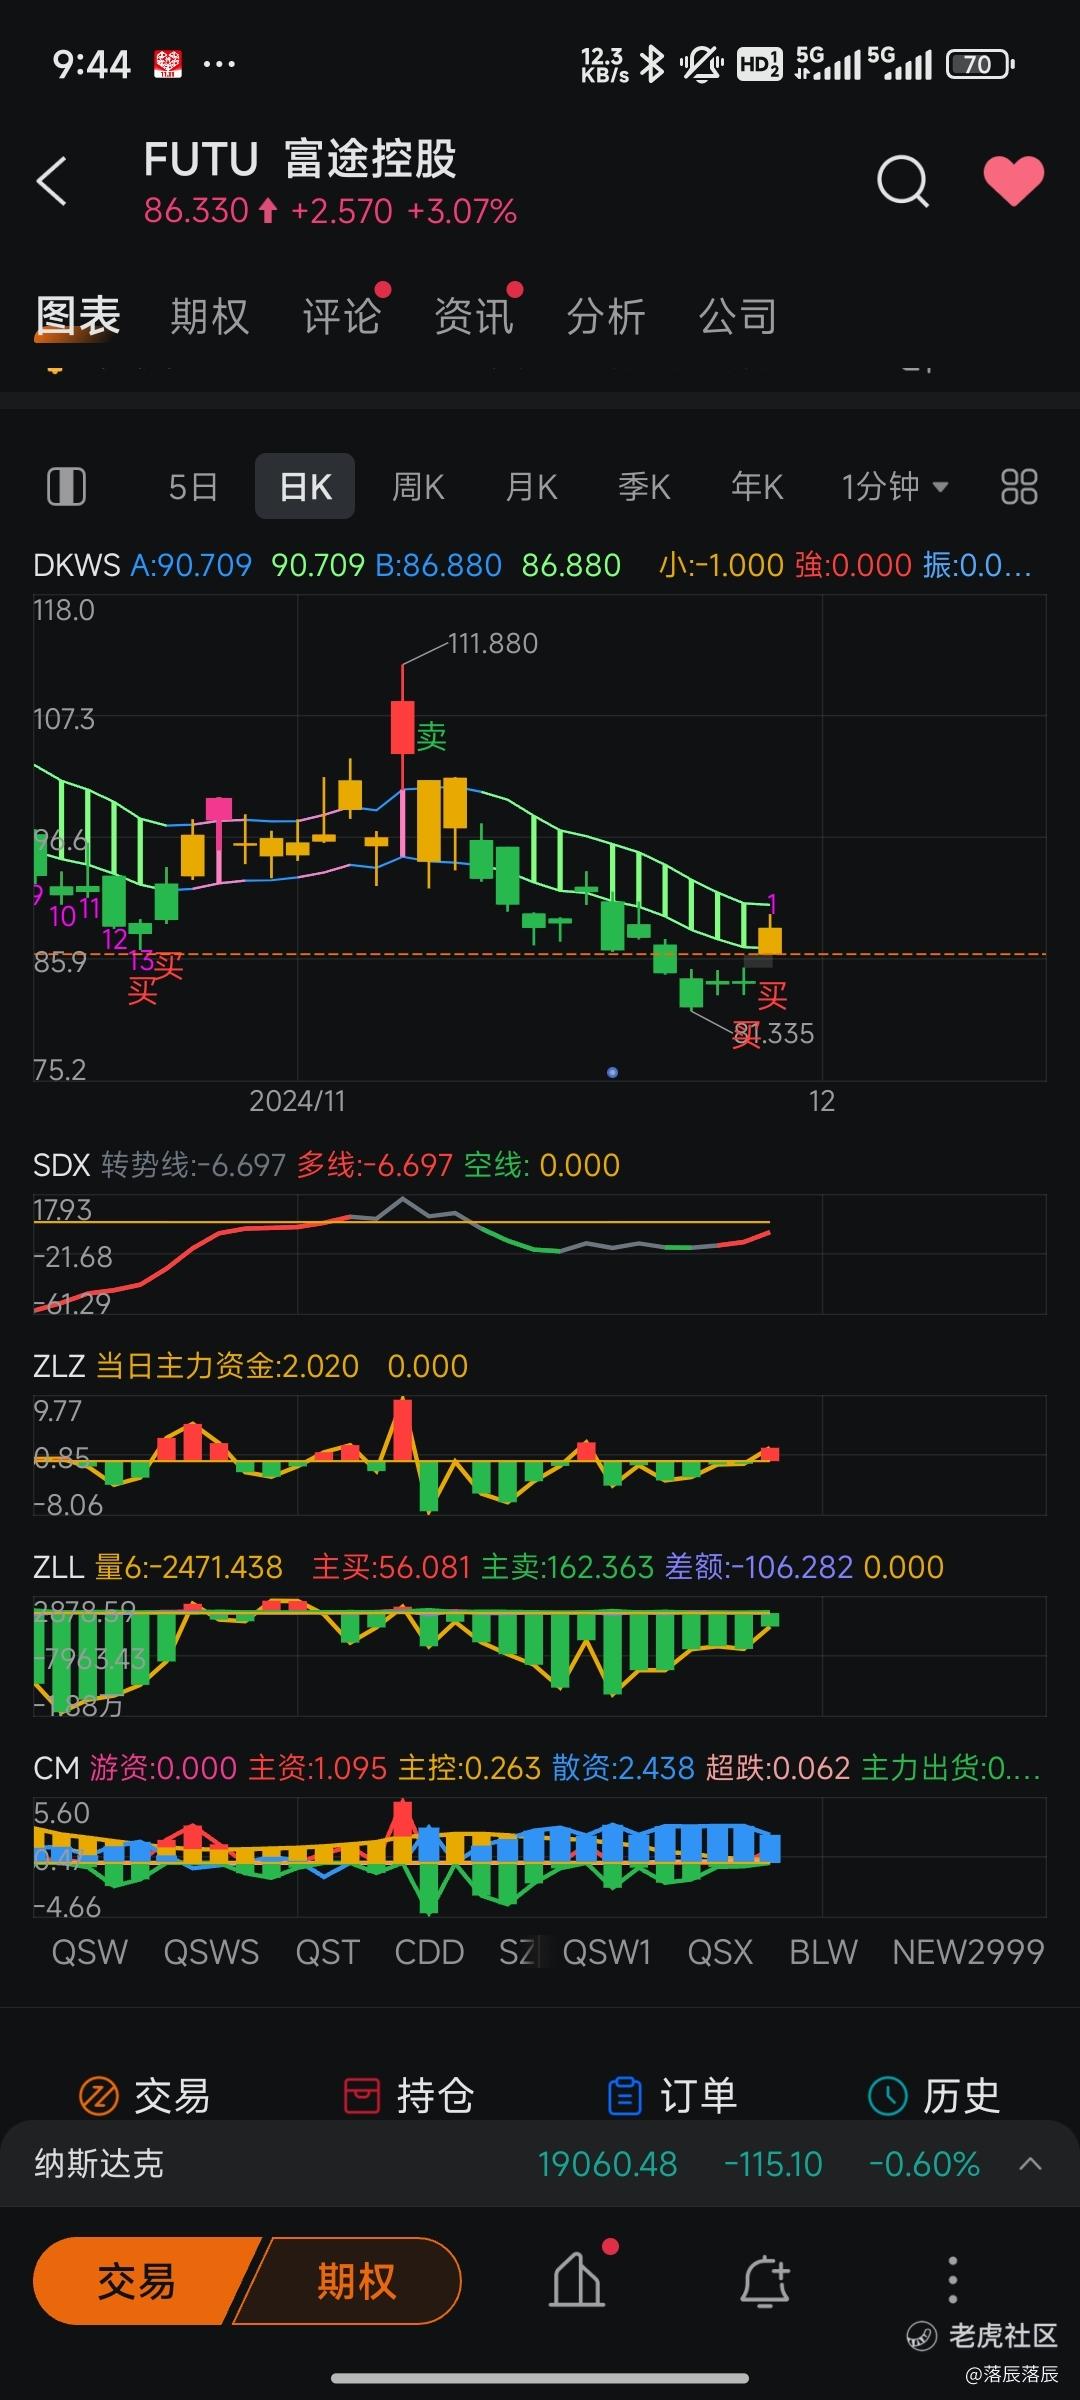Toggle the split chart layout icon
Image resolution: width=1080 pixels, height=2400 pixels.
(67, 487)
